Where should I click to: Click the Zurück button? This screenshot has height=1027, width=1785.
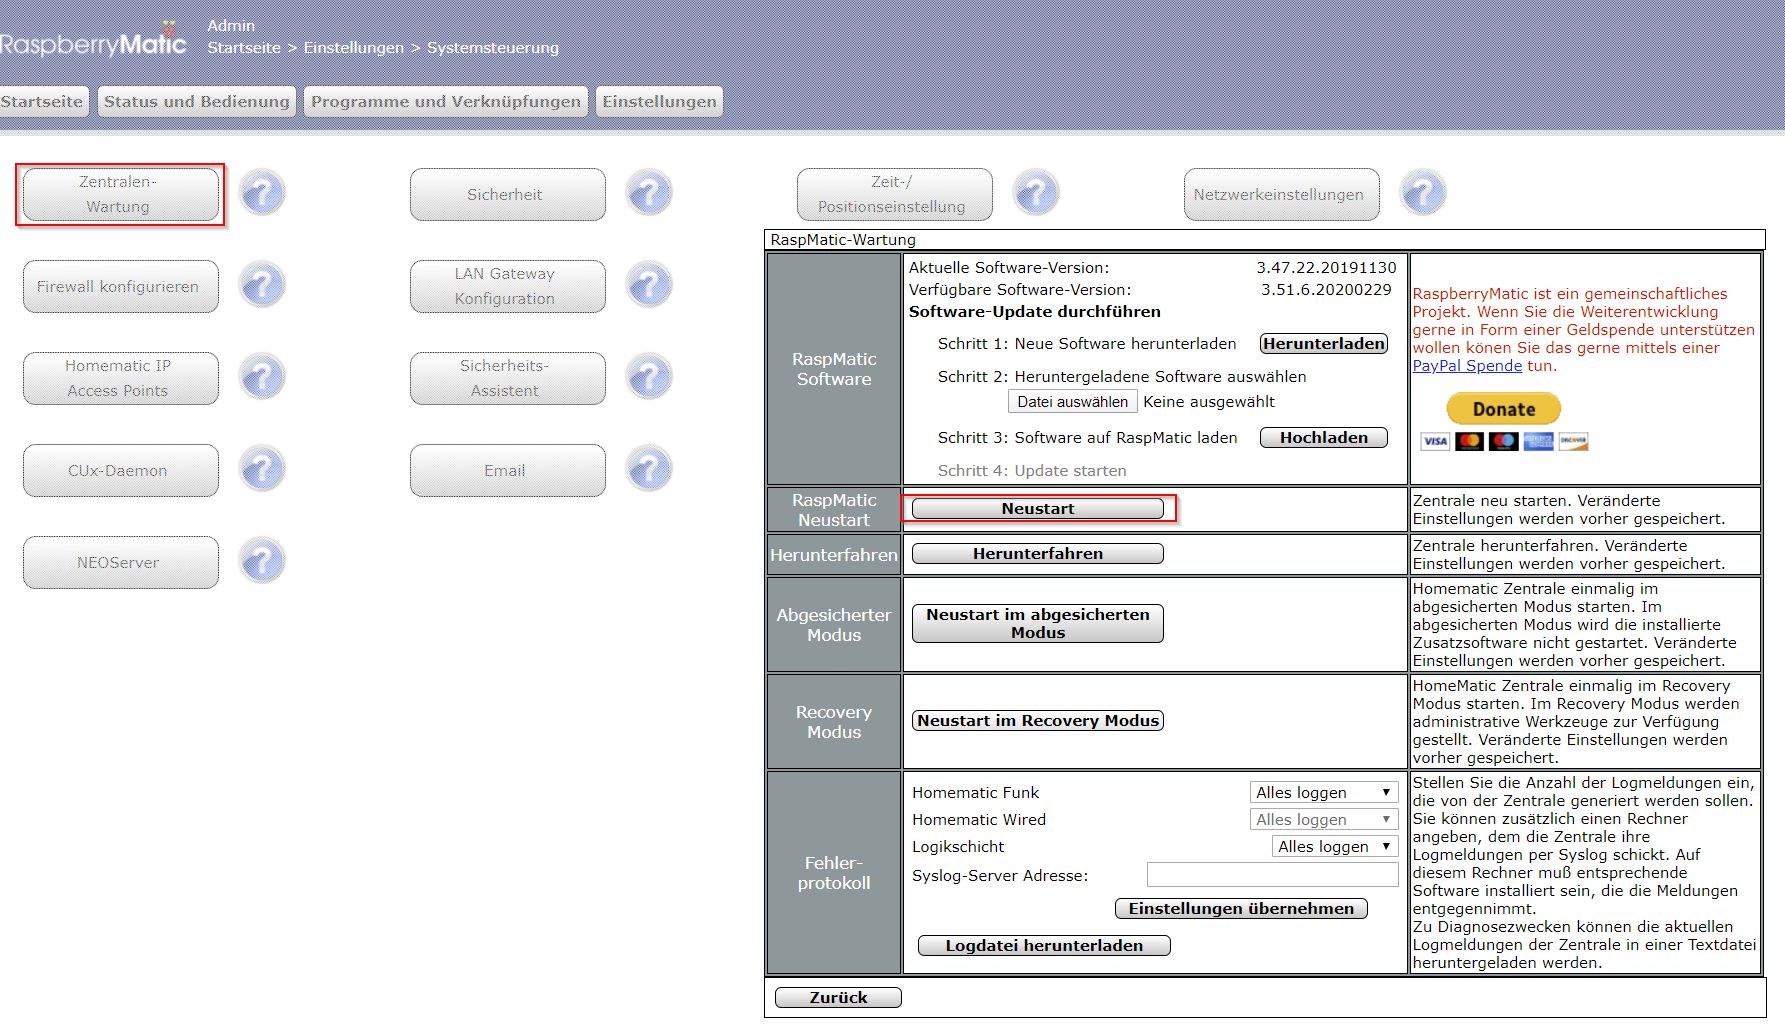pos(838,997)
